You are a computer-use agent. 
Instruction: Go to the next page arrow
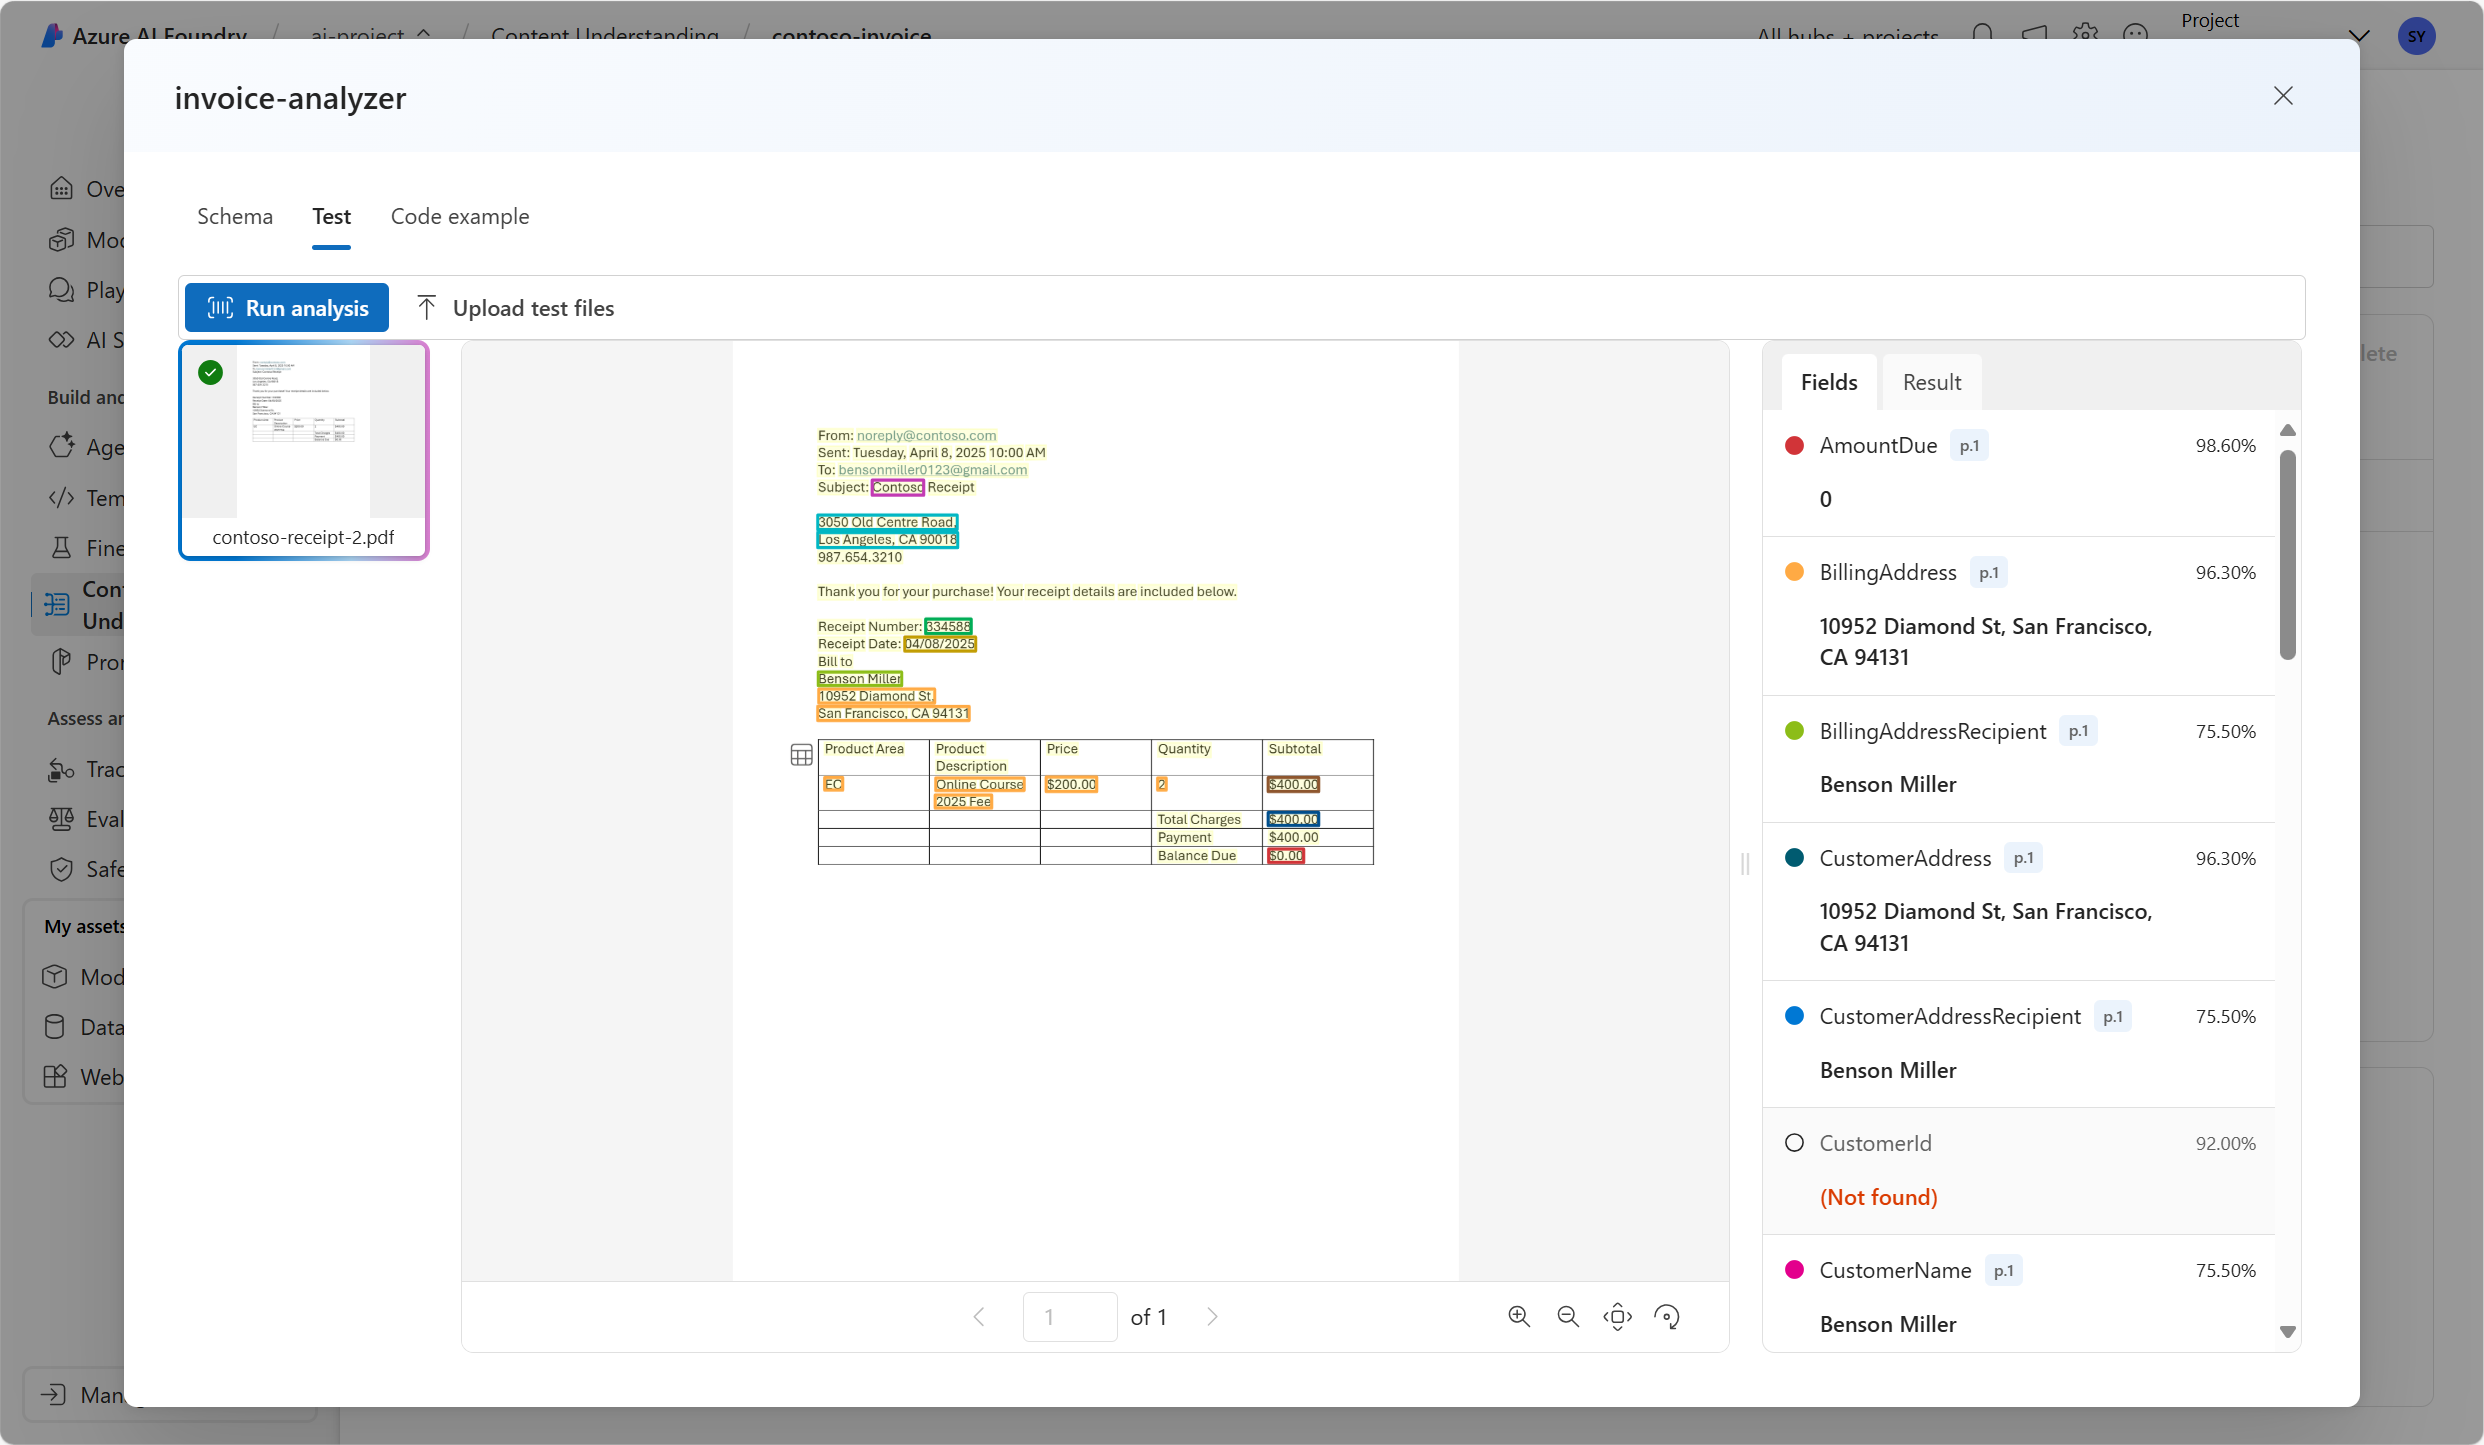[1213, 1317]
